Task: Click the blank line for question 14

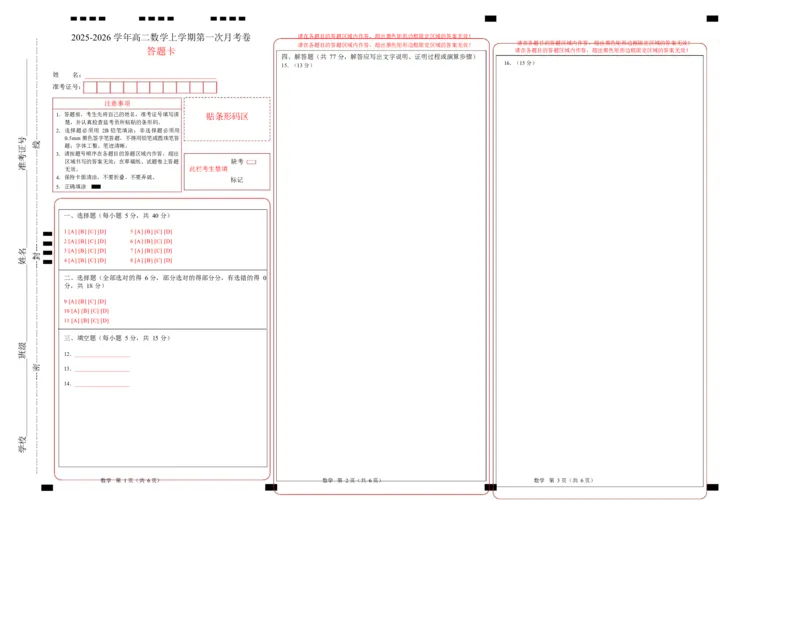Action: (102, 384)
